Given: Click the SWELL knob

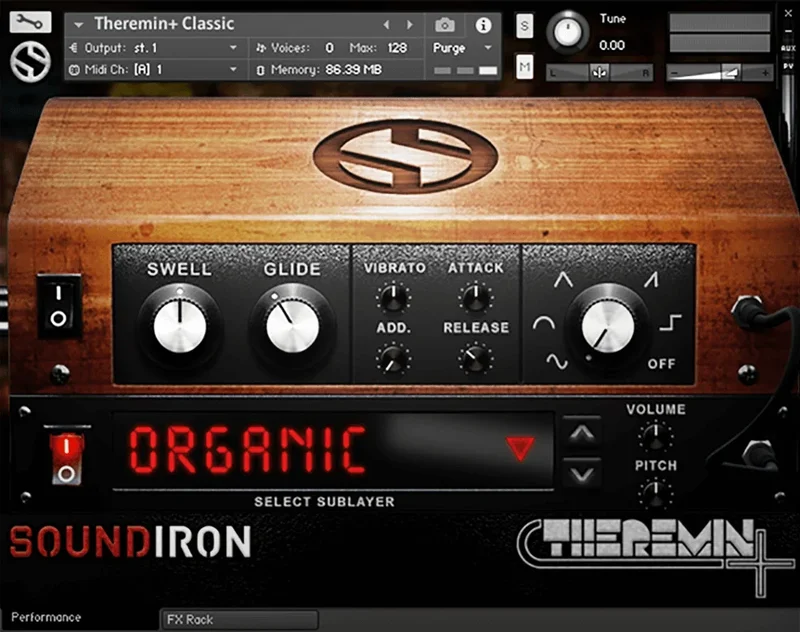Looking at the screenshot, I should (180, 325).
